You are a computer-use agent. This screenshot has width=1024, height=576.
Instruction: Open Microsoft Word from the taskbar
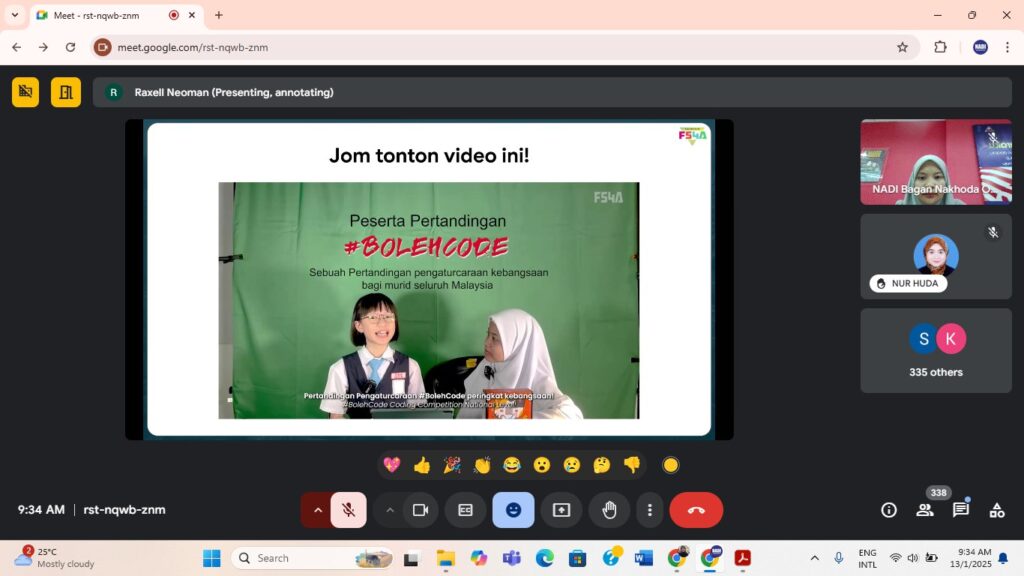point(643,558)
